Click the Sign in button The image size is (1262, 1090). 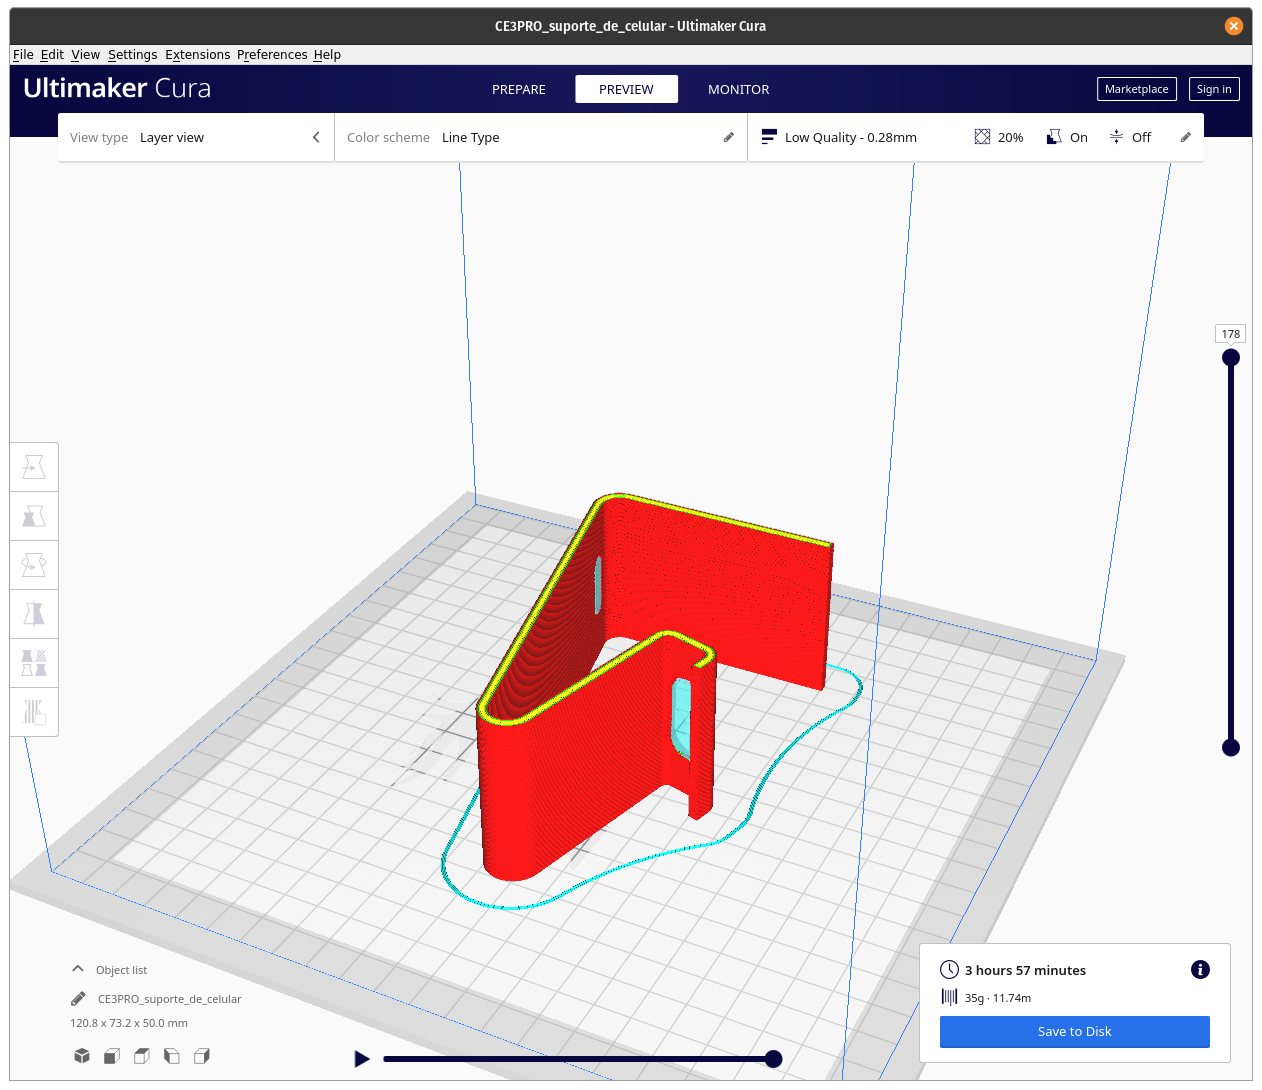[x=1214, y=89]
